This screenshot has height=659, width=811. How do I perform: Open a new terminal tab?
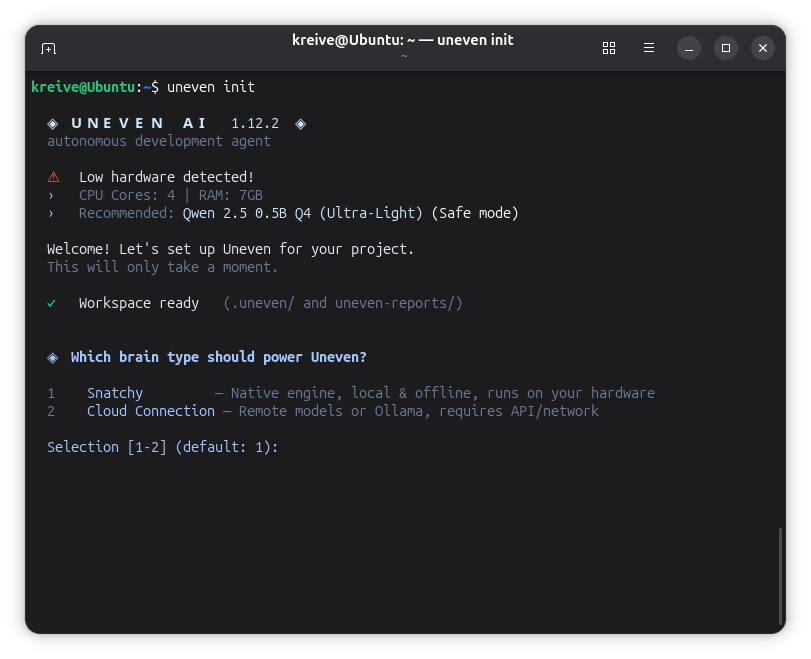(48, 49)
